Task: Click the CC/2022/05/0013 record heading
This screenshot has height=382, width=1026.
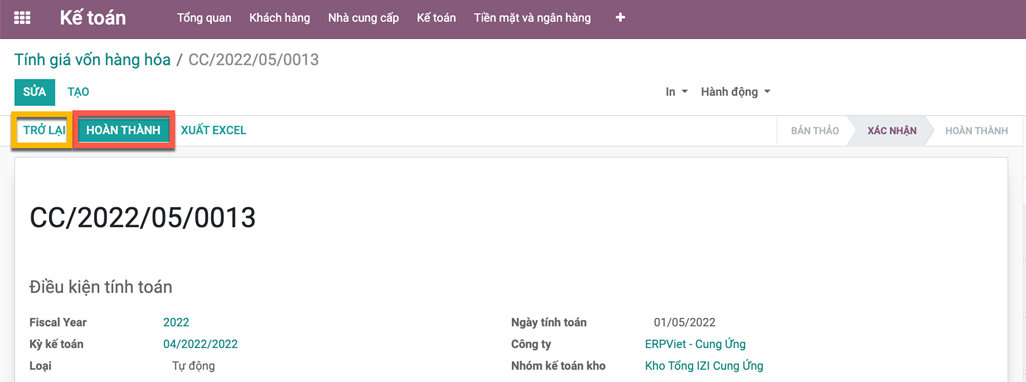Action: click(143, 218)
